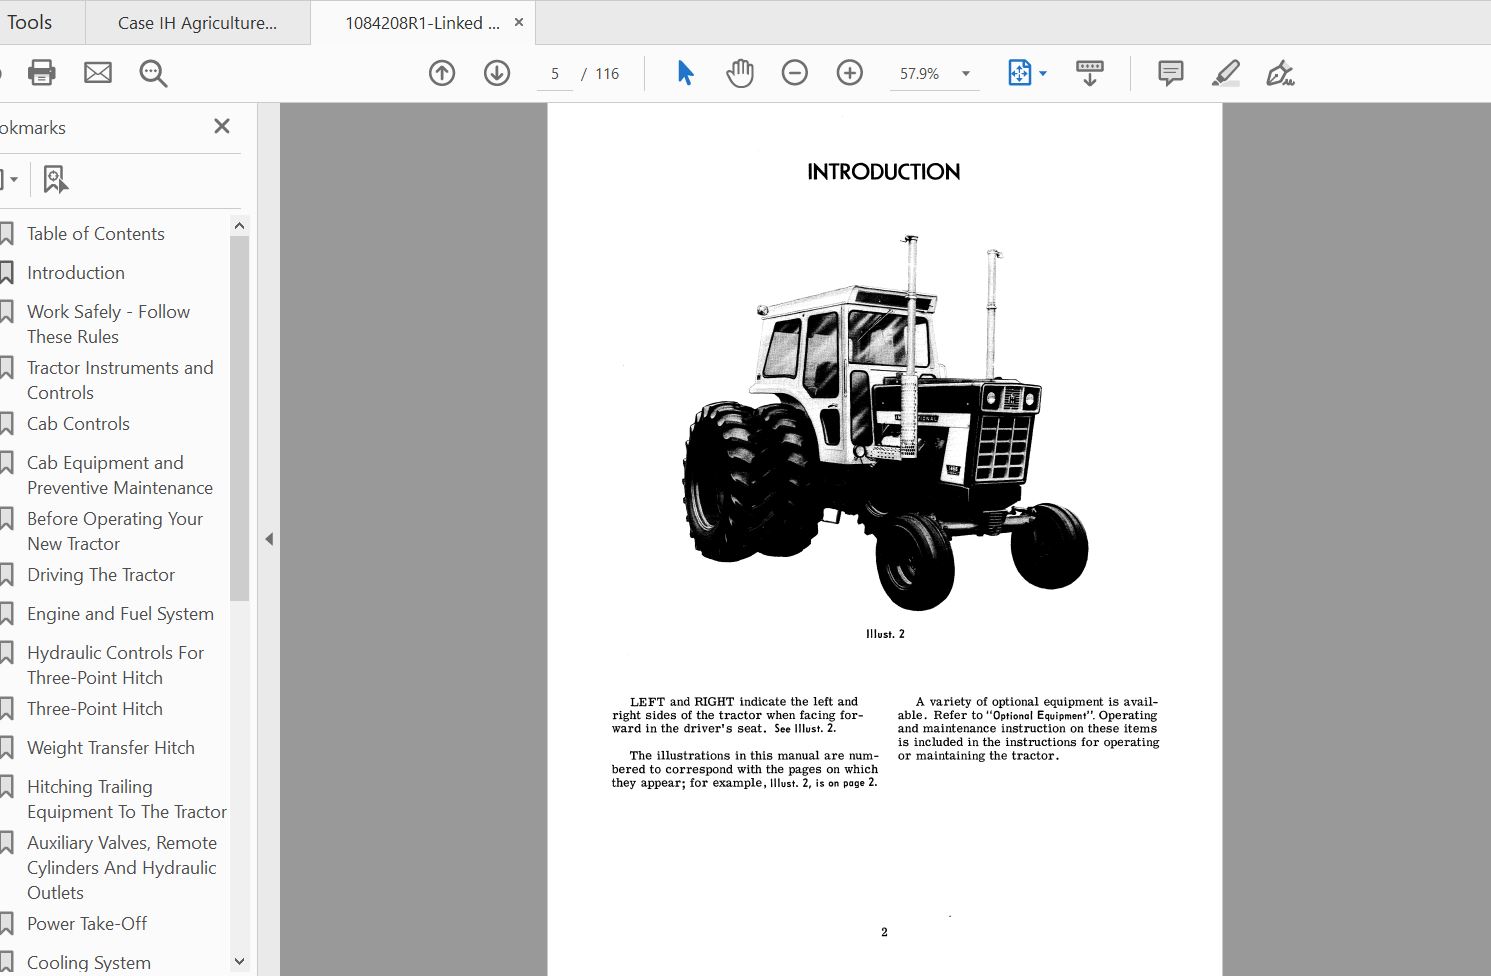Screen dimensions: 1491x976
Task: Go to next page arrow
Action: point(497,73)
